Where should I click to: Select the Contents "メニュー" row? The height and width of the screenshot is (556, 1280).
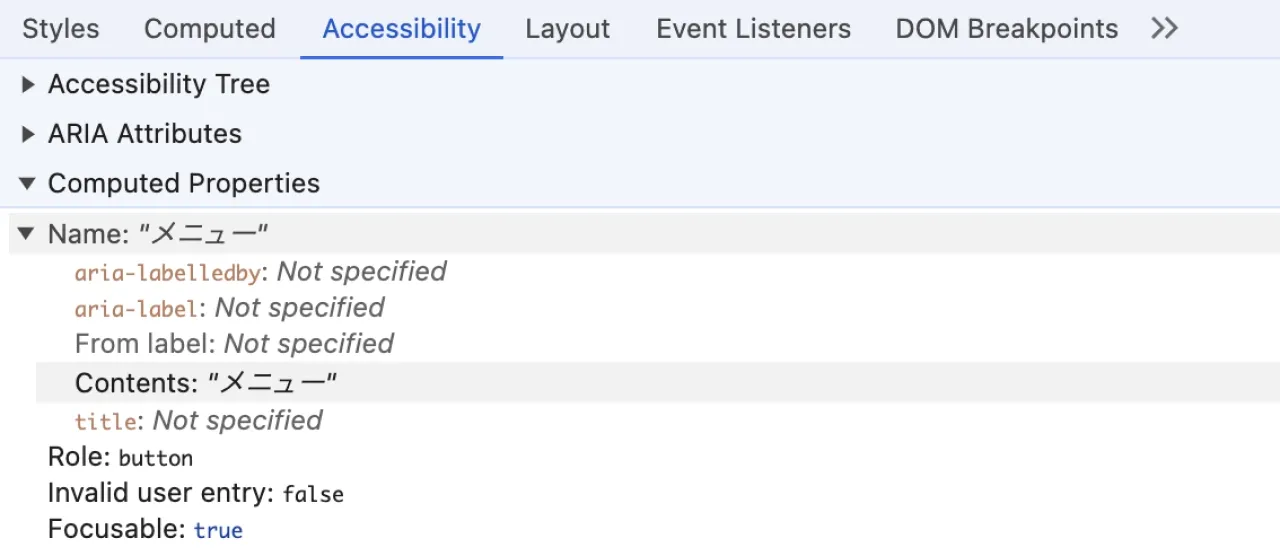tap(206, 383)
